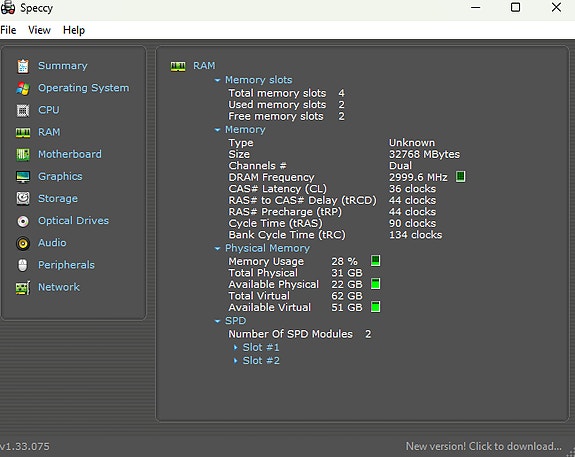Collapse the Physical Memory section
575x457 pixels.
[217, 248]
